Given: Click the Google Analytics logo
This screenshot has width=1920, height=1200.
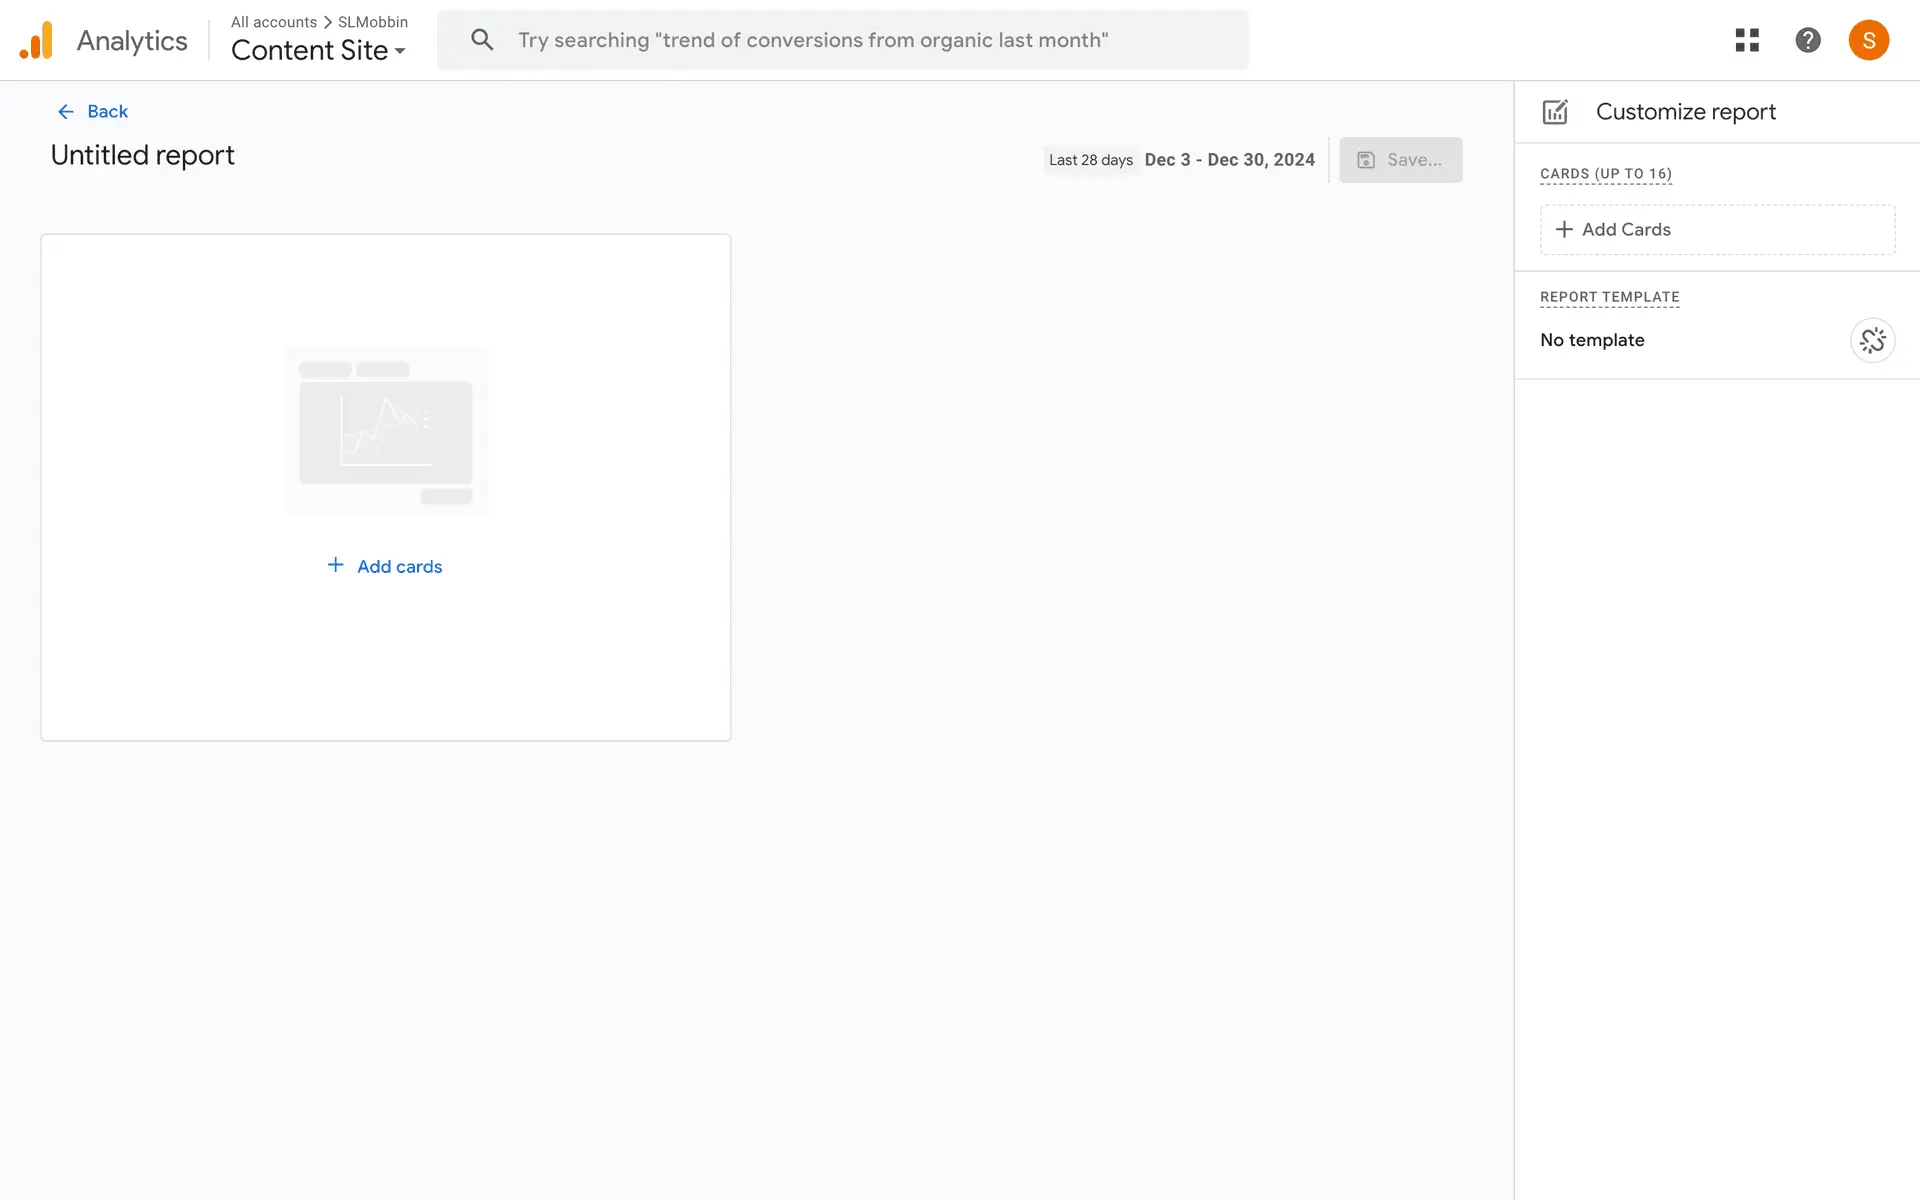Looking at the screenshot, I should (37, 41).
